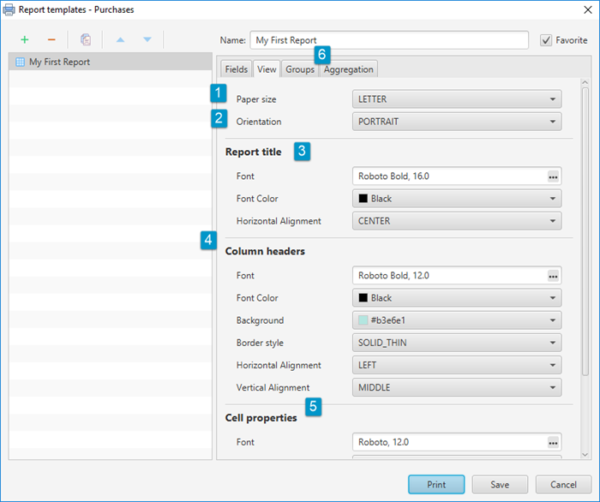Open the Orientation PORTRAIT dropdown

click(x=457, y=122)
